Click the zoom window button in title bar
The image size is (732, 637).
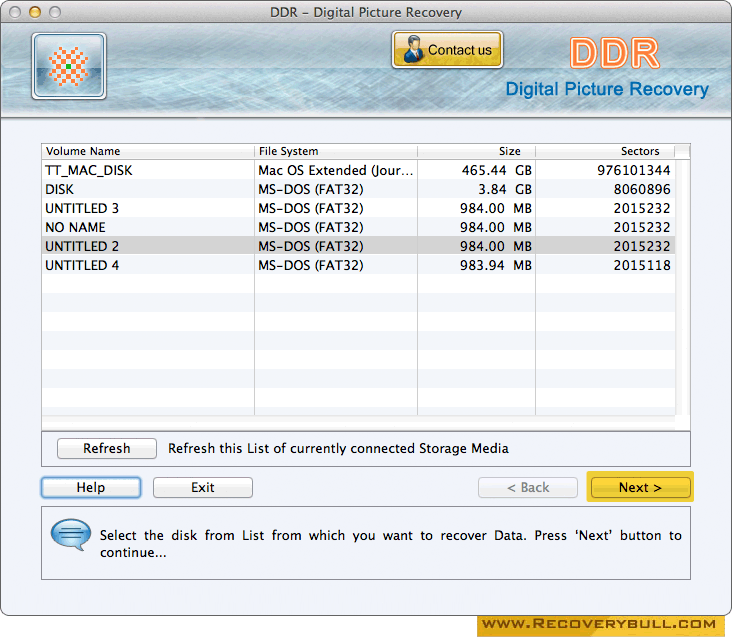[55, 12]
